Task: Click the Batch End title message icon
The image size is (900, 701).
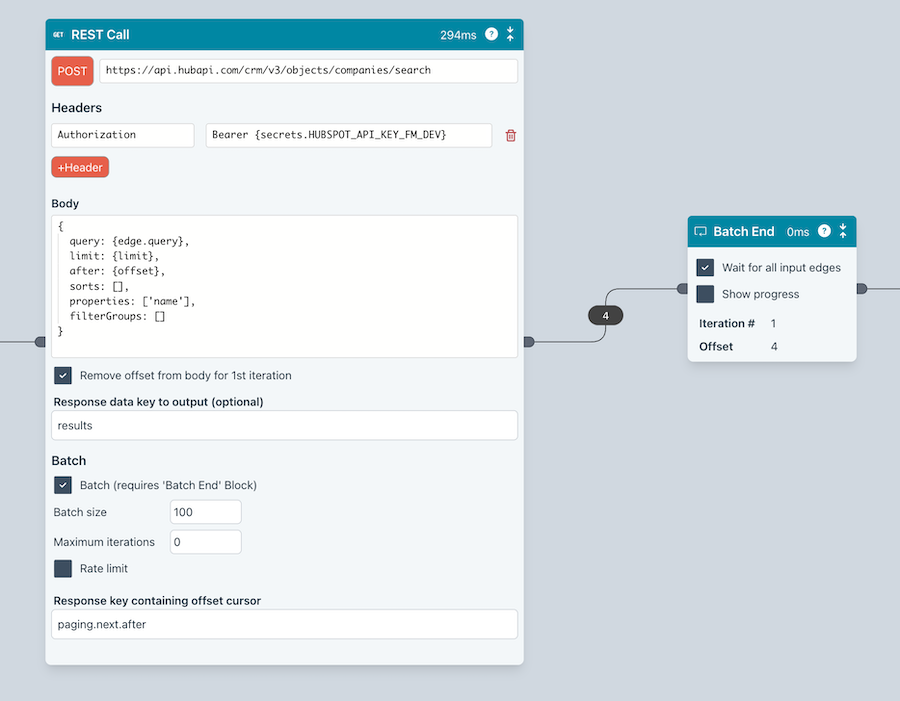Action: point(700,232)
